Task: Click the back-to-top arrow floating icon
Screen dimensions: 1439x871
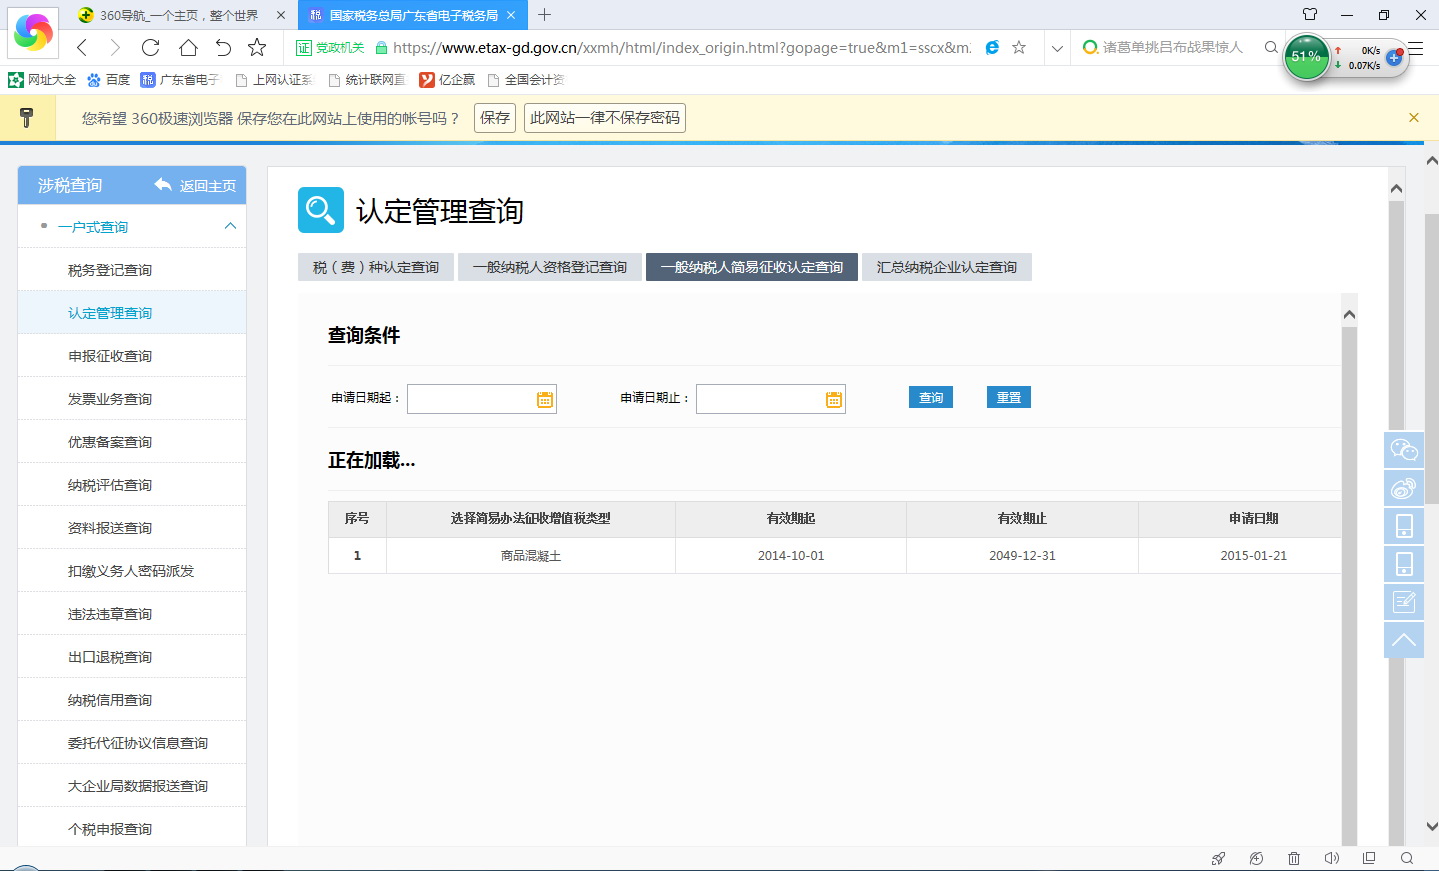Action: click(x=1404, y=639)
